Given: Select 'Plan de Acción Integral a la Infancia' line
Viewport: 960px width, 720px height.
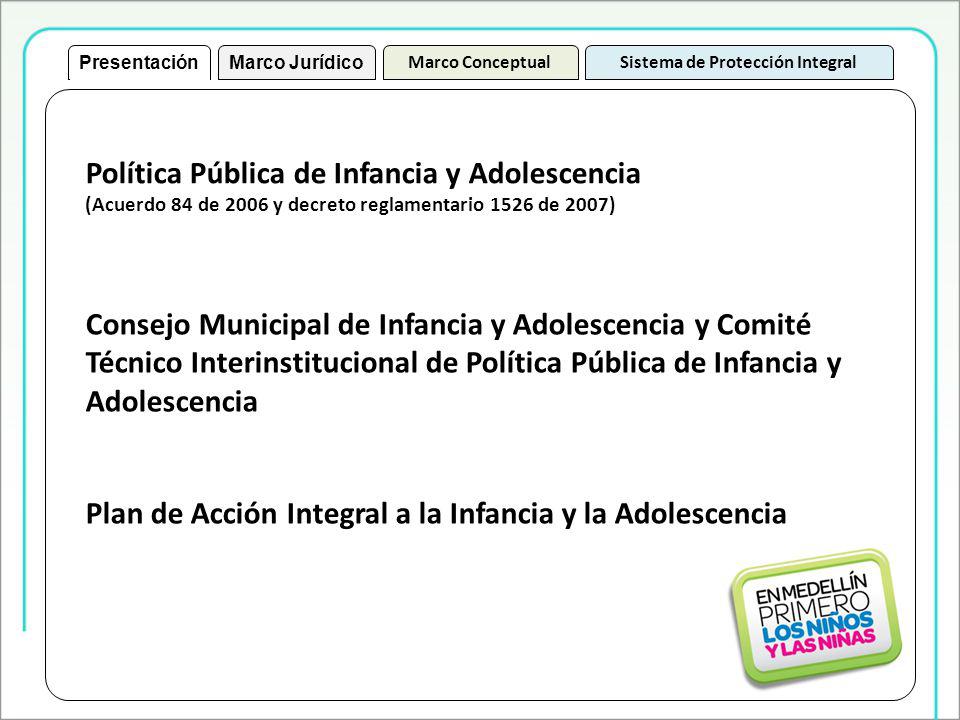Looking at the screenshot, I should 436,513.
